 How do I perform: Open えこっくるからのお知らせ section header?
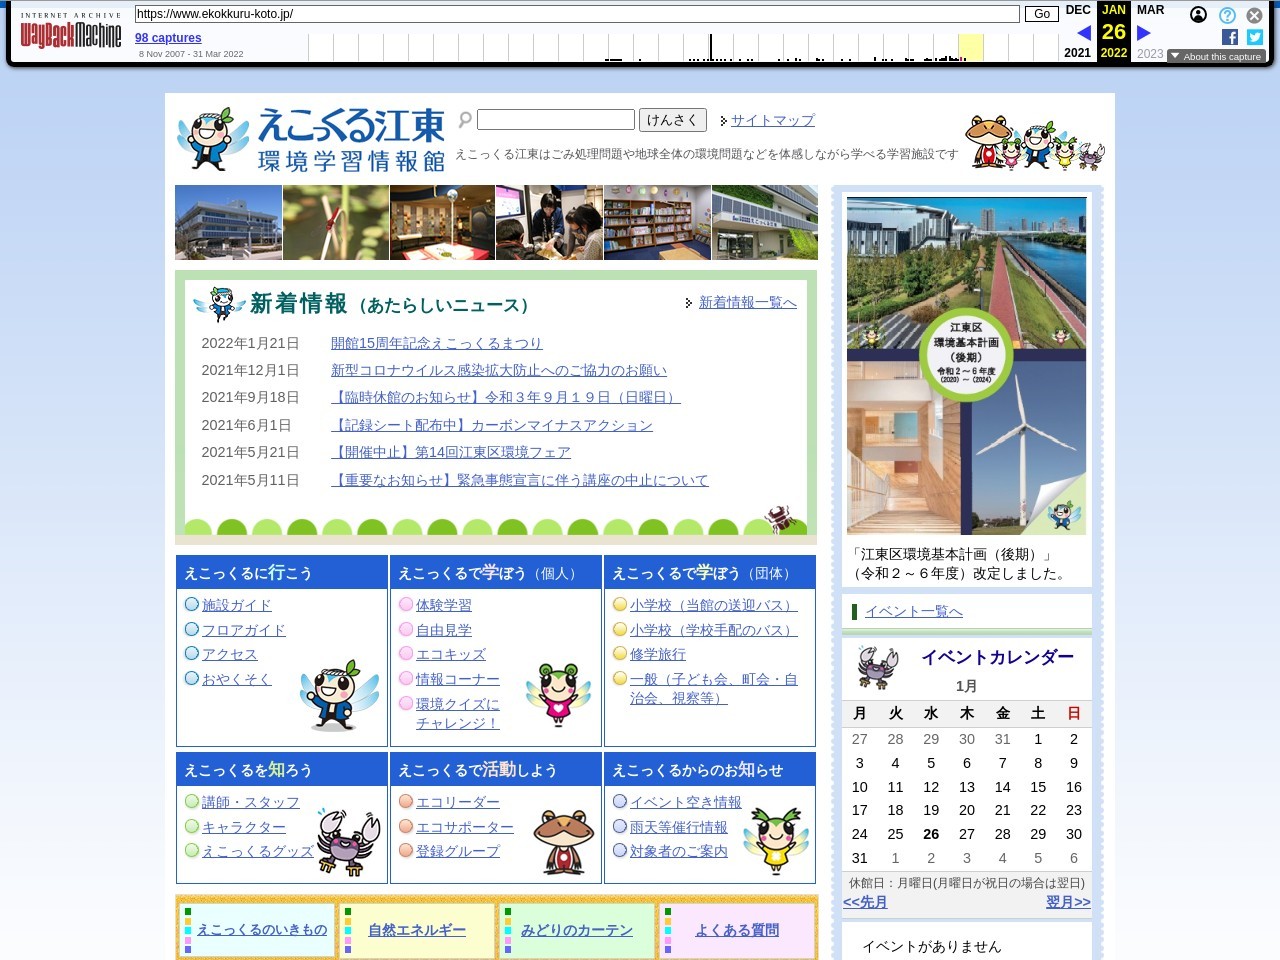(710, 769)
